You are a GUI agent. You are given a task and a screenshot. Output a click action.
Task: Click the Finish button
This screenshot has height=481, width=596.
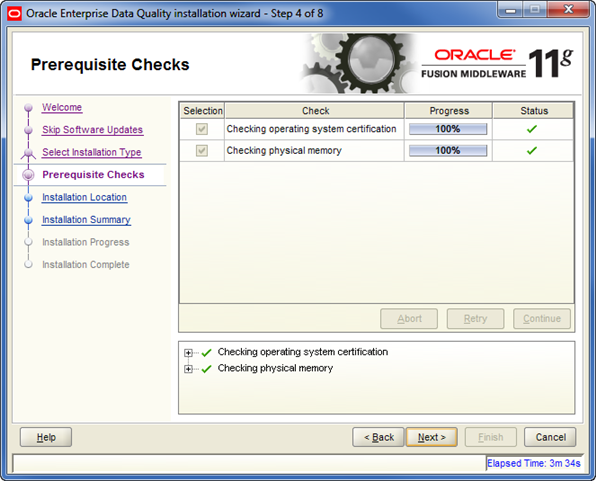pos(491,437)
